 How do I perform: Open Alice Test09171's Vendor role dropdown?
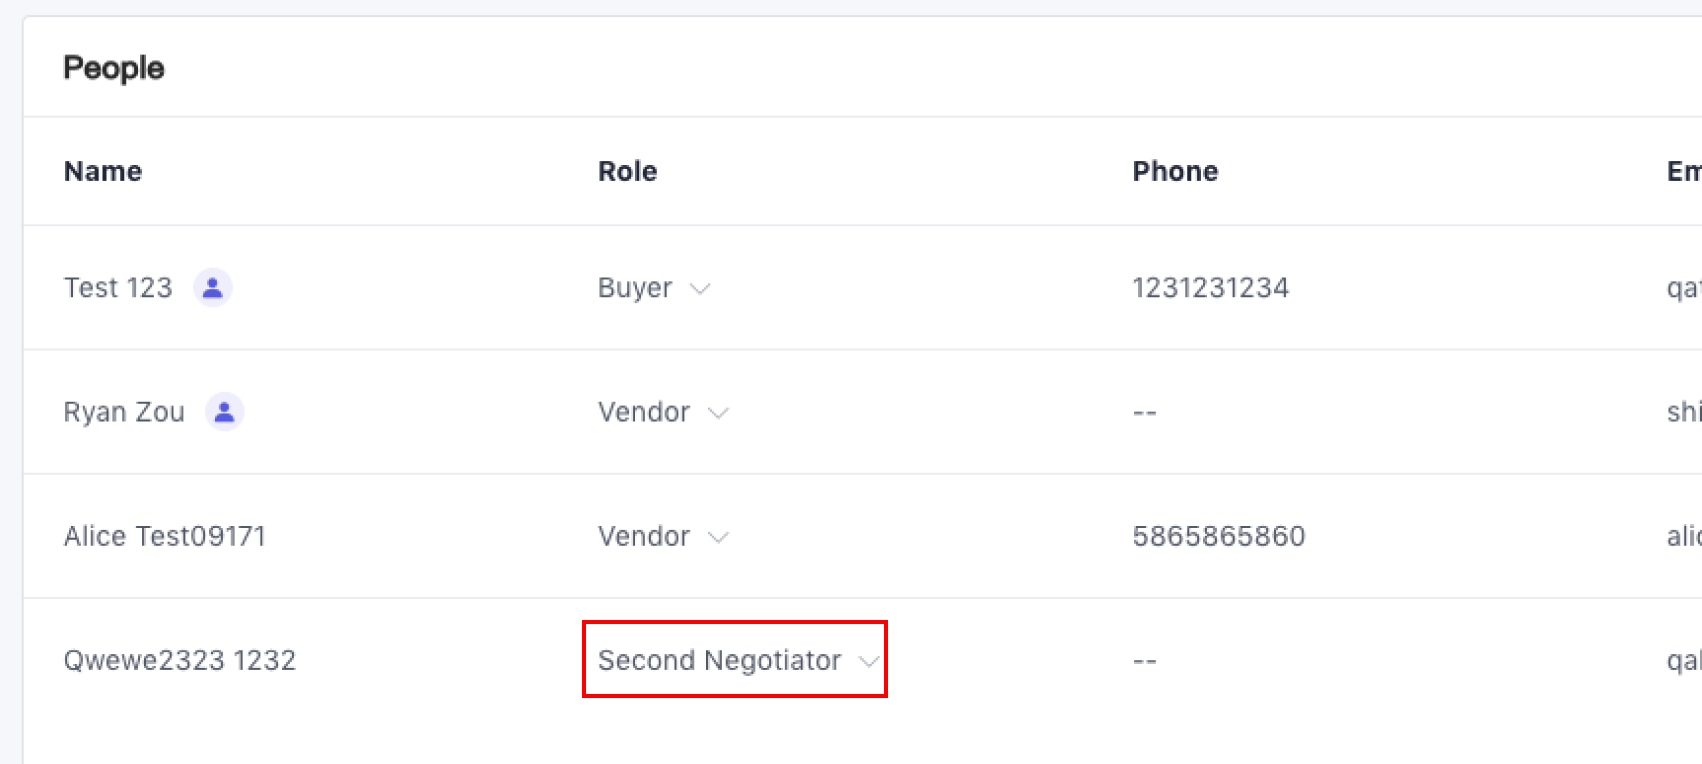663,536
